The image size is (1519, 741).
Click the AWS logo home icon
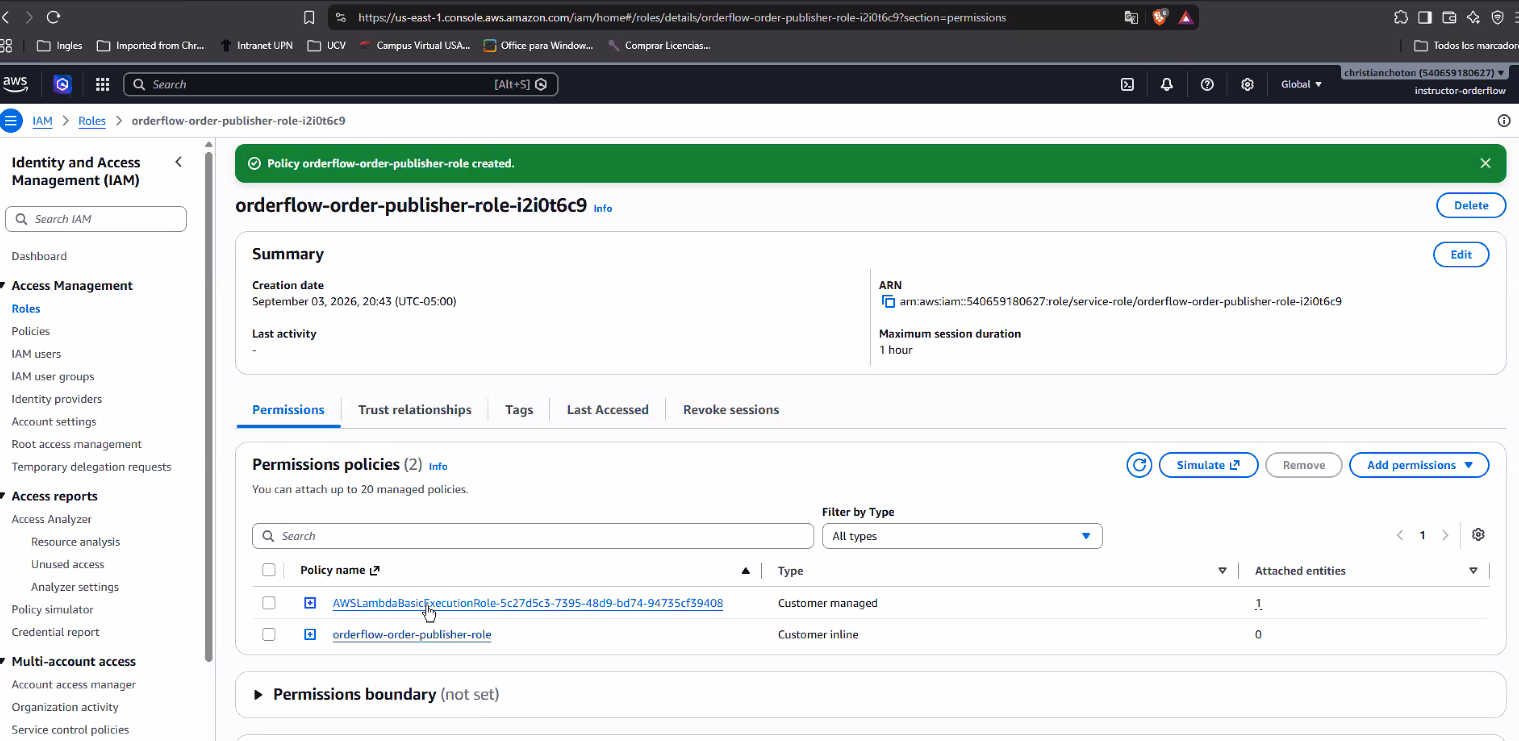tap(15, 84)
